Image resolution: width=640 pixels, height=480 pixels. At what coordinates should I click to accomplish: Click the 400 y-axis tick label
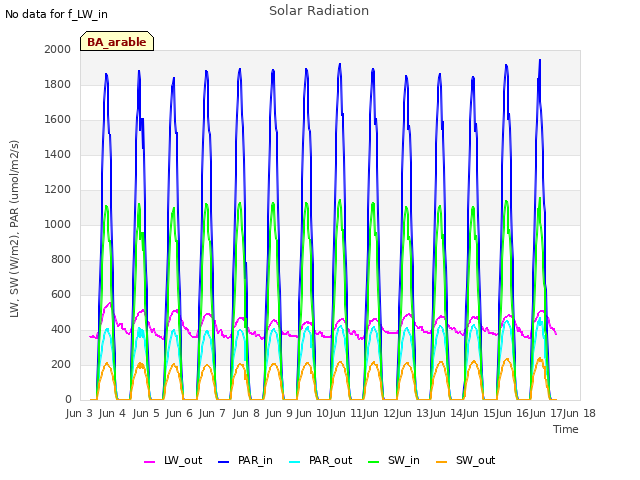[61, 329]
